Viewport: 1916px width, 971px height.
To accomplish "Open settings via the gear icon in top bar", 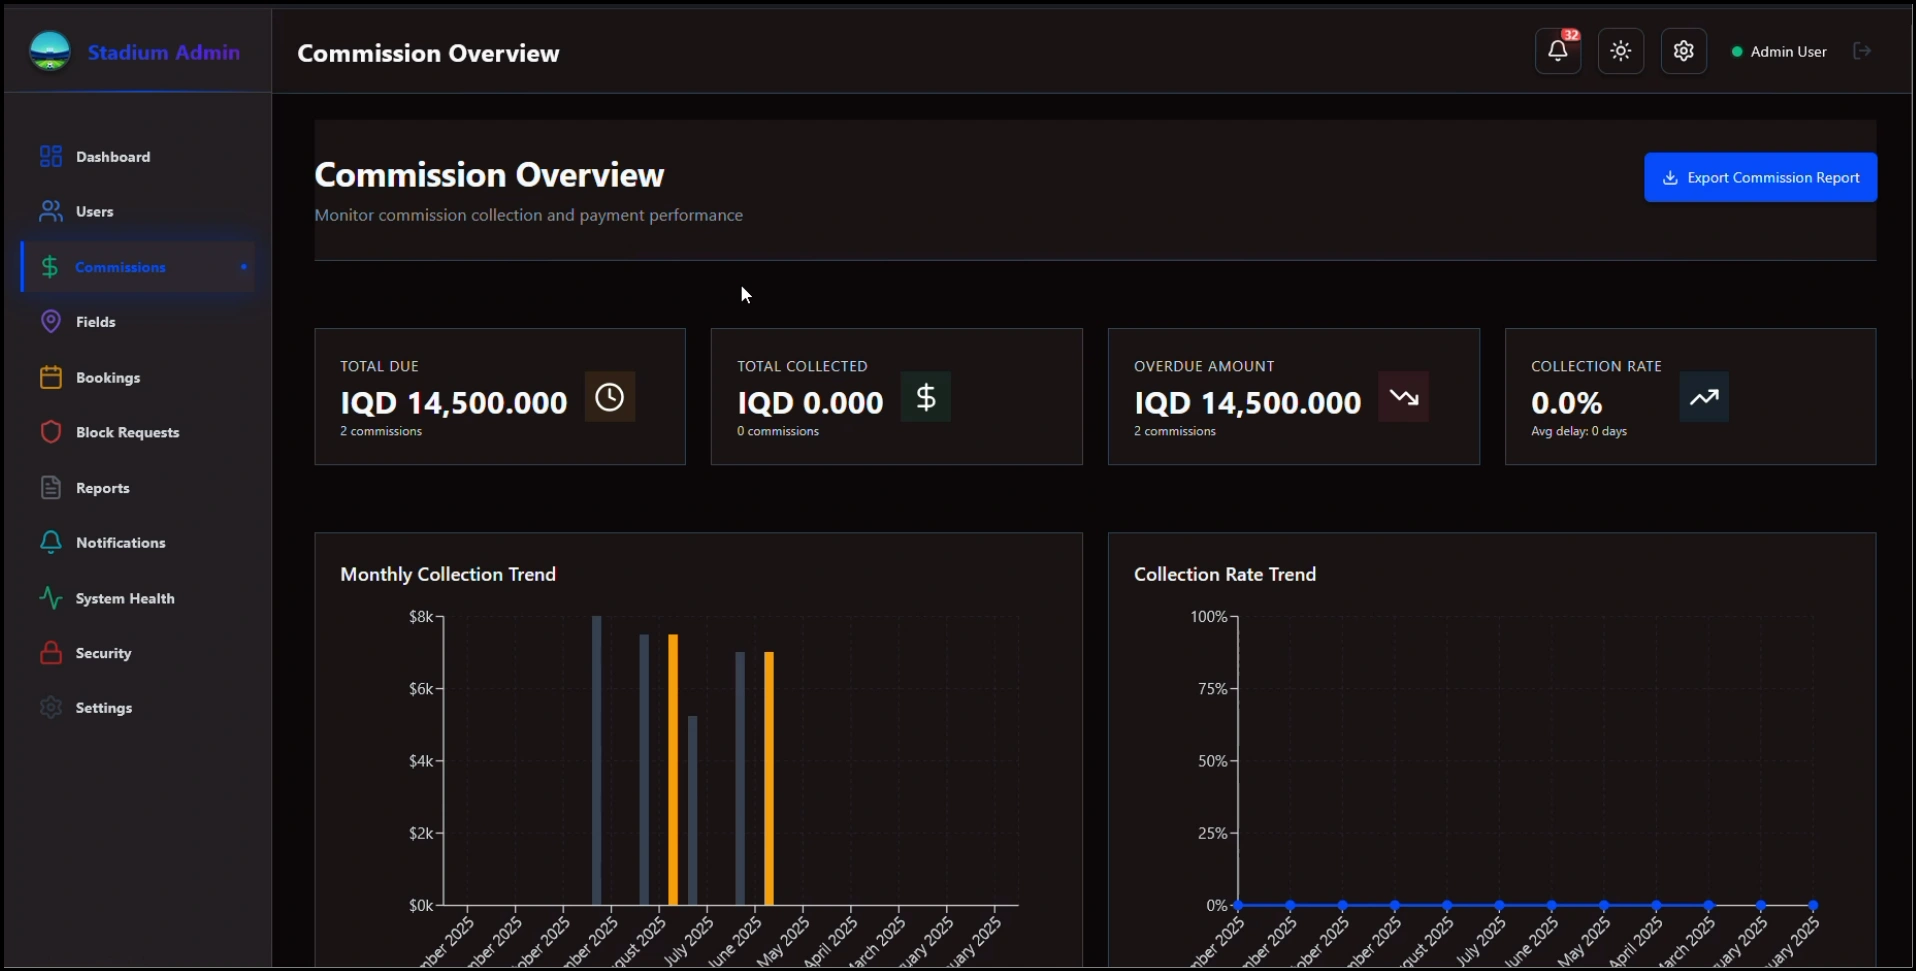I will [1683, 50].
